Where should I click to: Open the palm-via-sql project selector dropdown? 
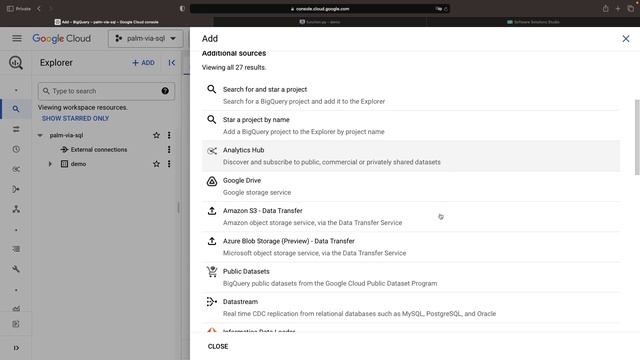[145, 38]
